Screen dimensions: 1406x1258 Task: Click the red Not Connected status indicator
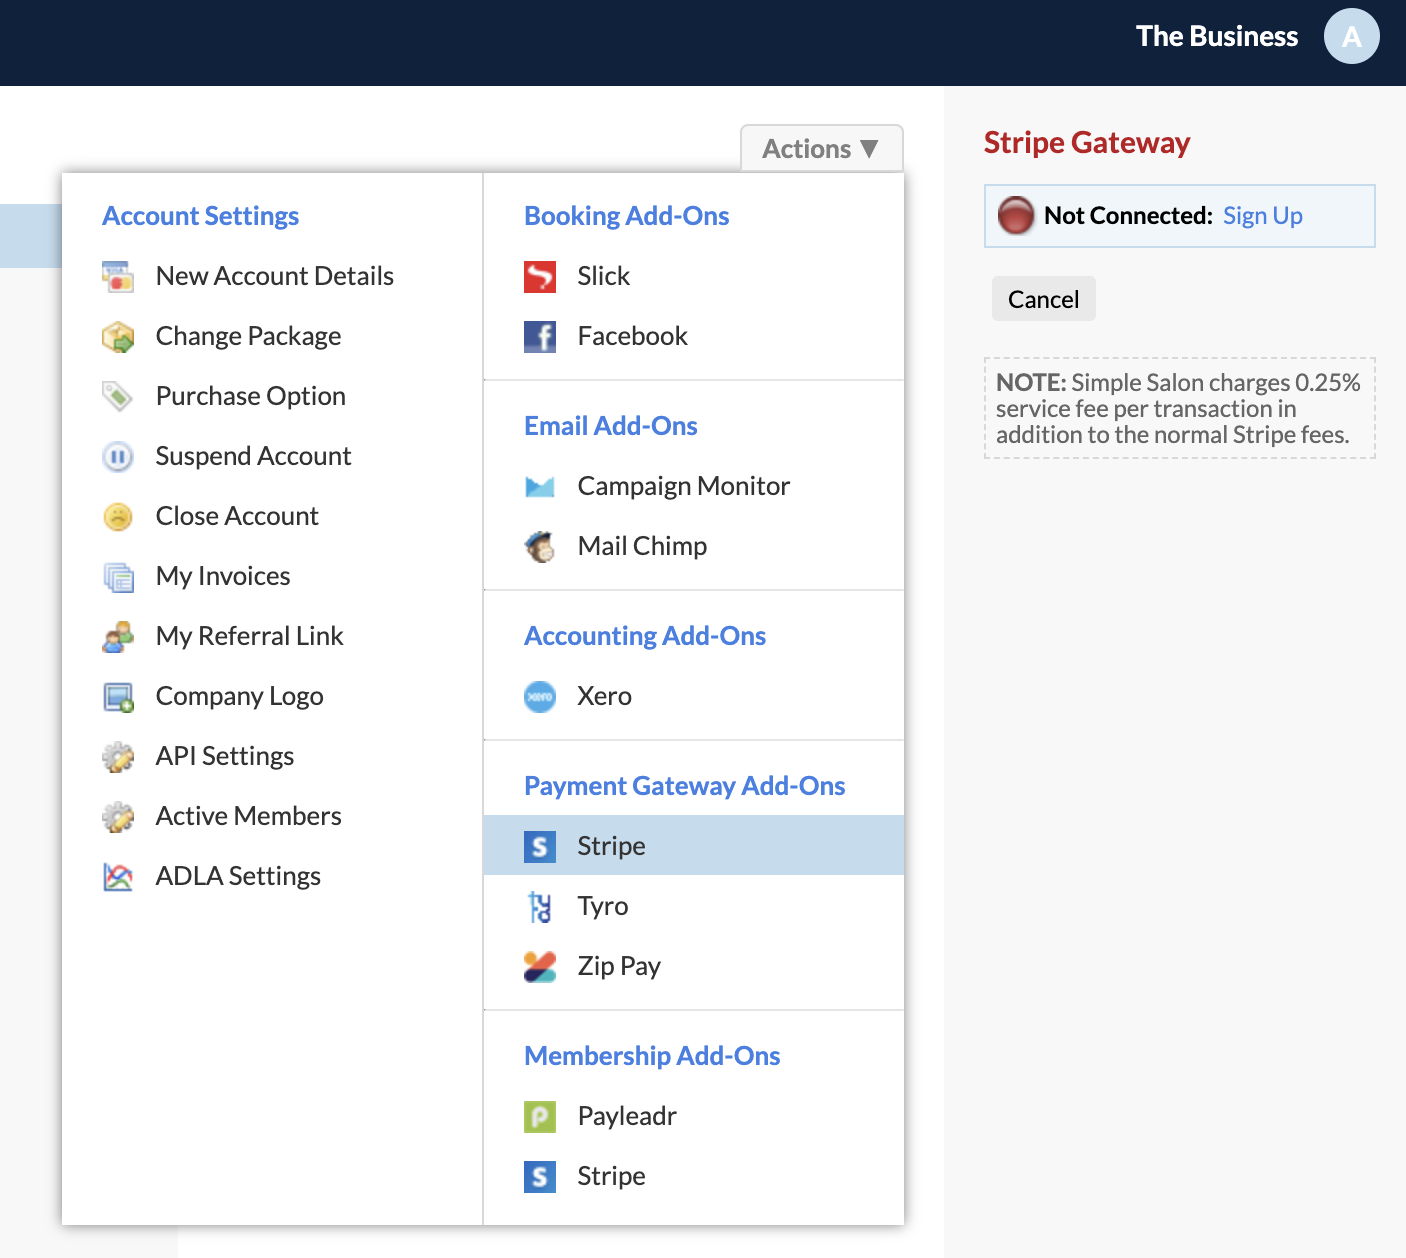(x=1016, y=215)
